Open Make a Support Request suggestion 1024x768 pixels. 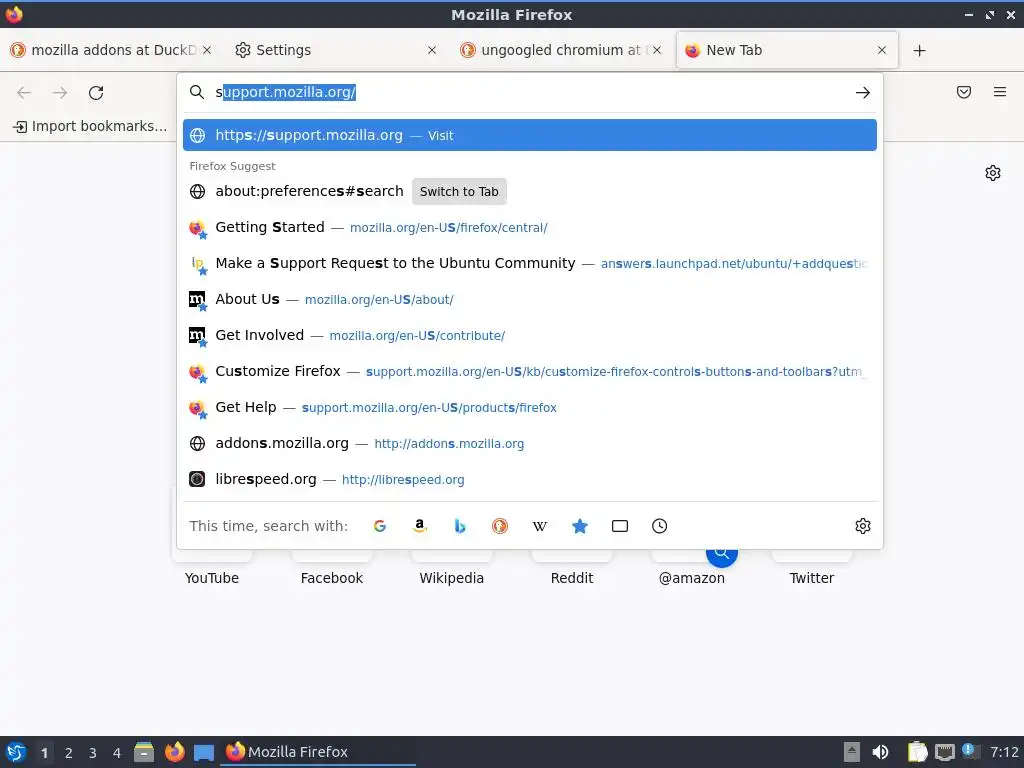tap(530, 263)
